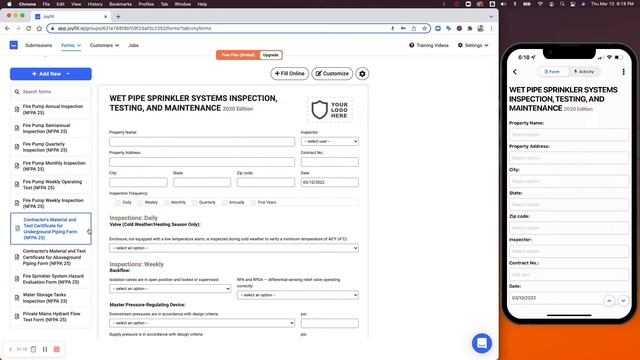Click the Search forms box
Image resolution: width=640 pixels, height=360 pixels.
[51, 92]
